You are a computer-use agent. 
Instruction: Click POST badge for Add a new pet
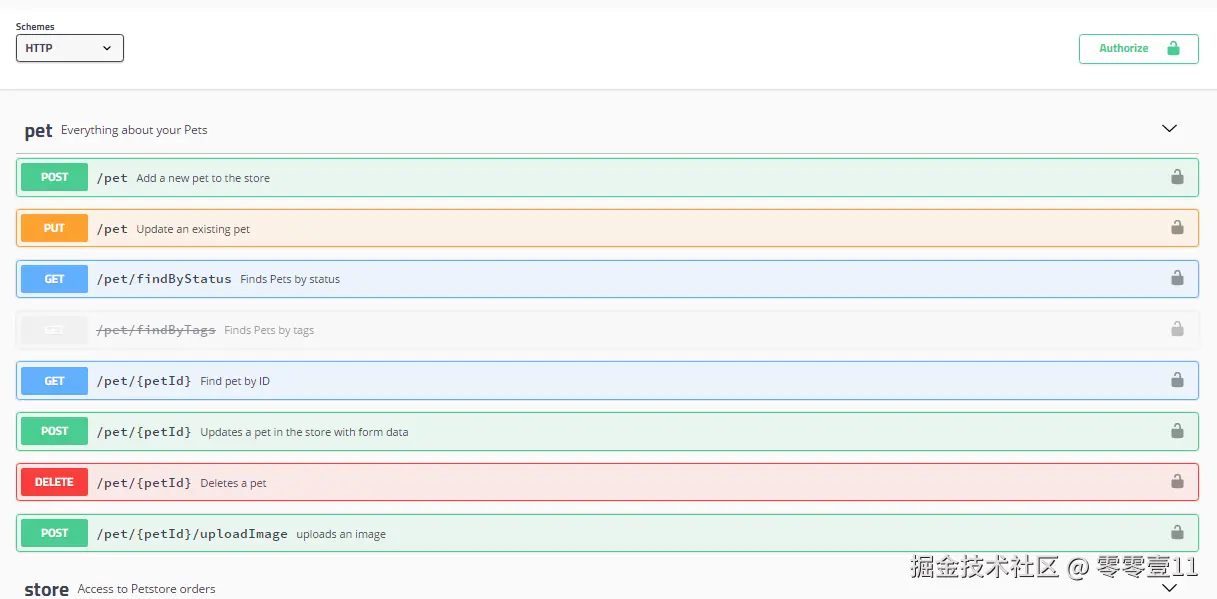[x=55, y=177]
